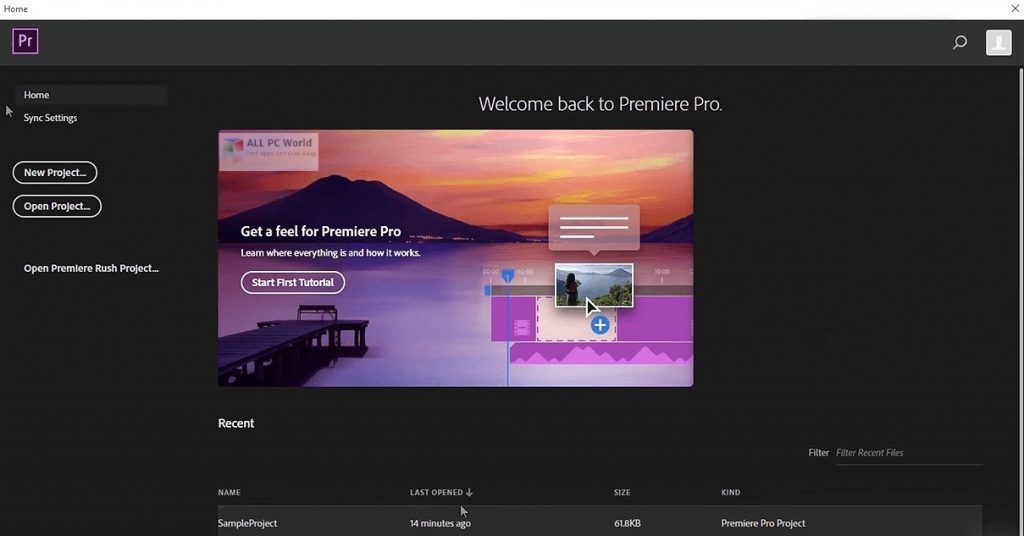This screenshot has width=1024, height=536.
Task: Close the Home window
Action: (x=1015, y=8)
